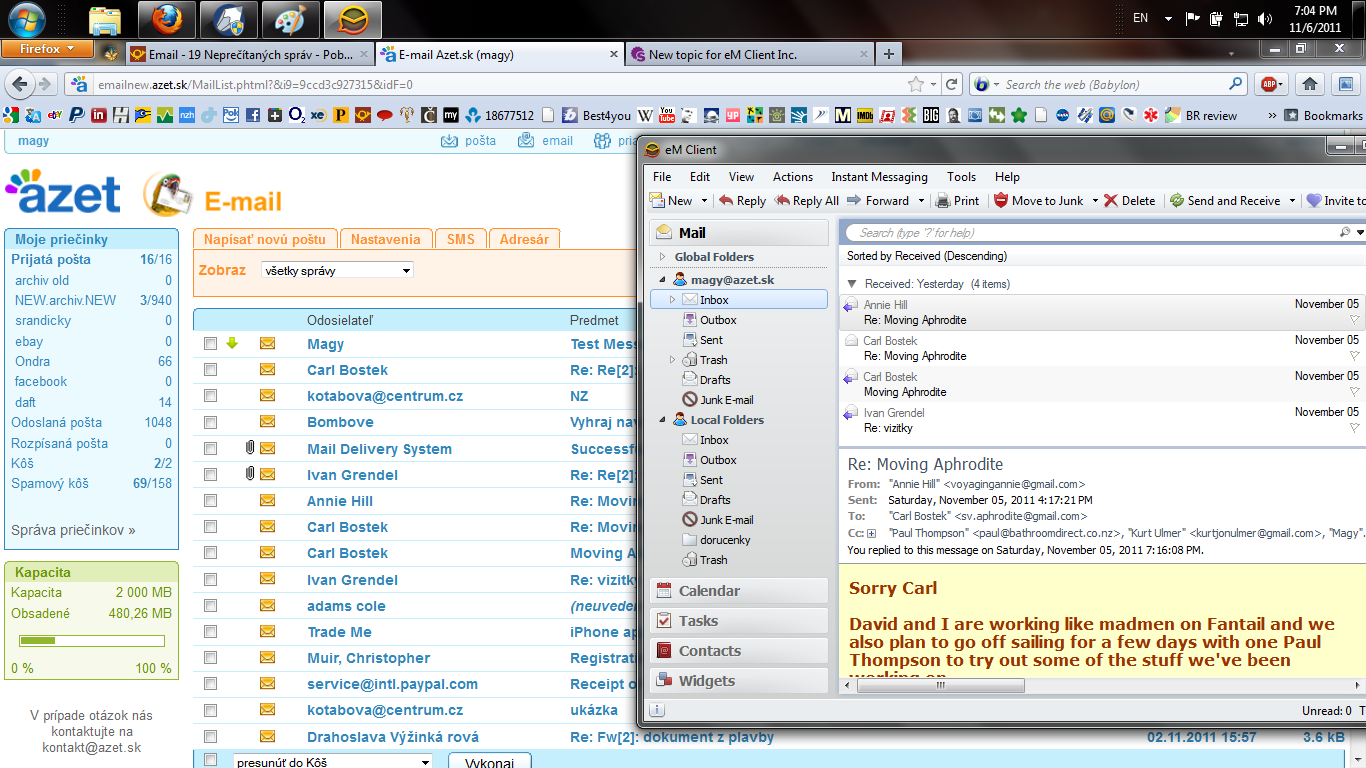Screen dimensions: 1366x768
Task: Check the service@intl.paypal.com message checkbox
Action: coord(210,684)
